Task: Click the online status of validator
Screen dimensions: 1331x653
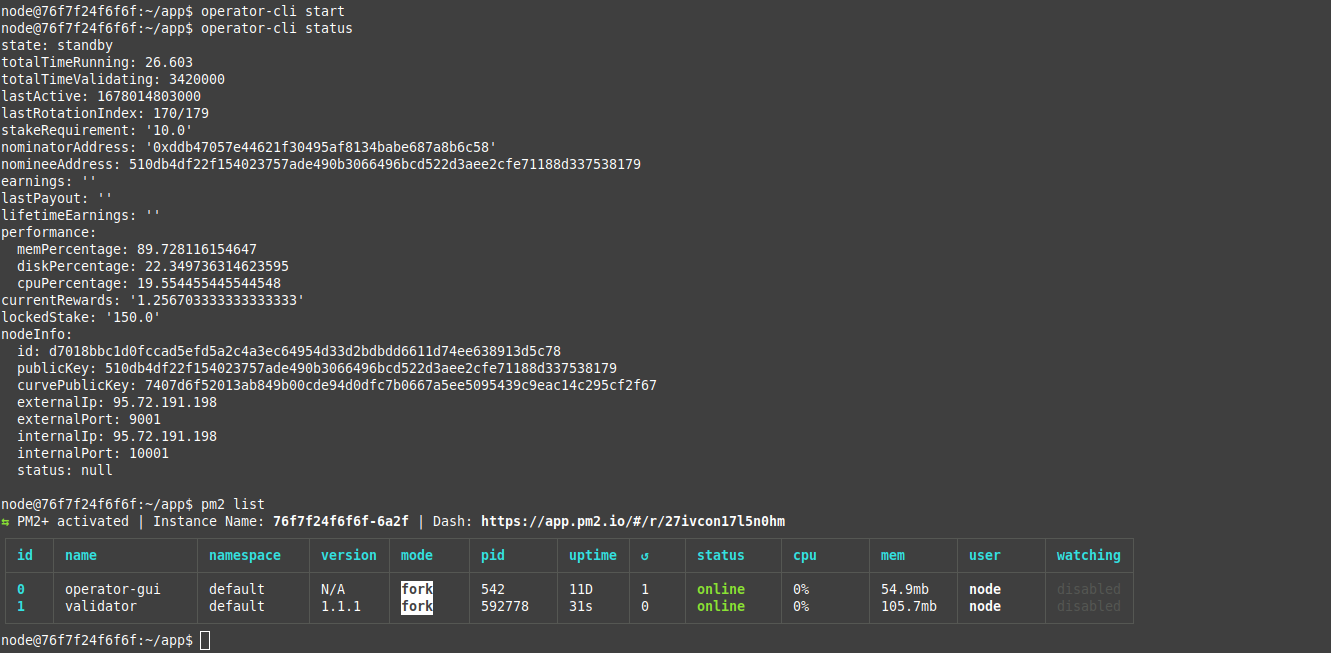Action: point(721,606)
